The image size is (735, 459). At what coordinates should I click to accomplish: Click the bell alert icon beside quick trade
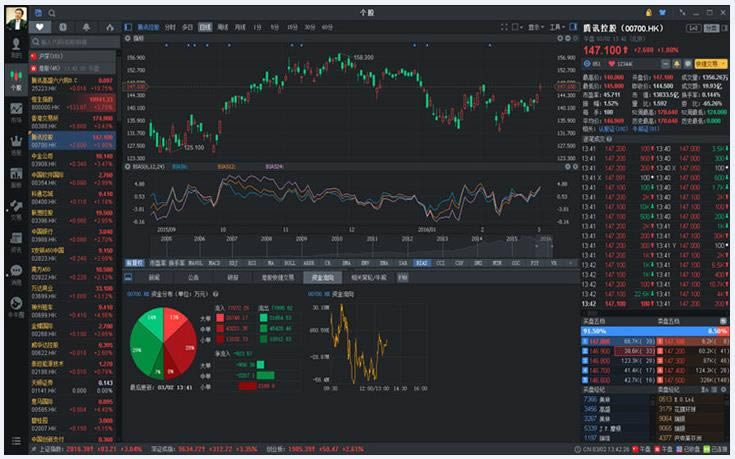(x=676, y=63)
